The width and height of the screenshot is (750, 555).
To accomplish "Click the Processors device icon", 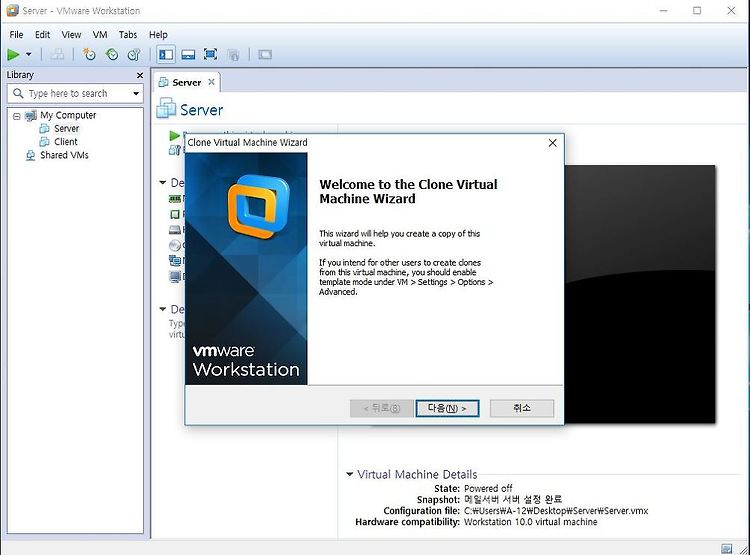I will pyautogui.click(x=175, y=214).
